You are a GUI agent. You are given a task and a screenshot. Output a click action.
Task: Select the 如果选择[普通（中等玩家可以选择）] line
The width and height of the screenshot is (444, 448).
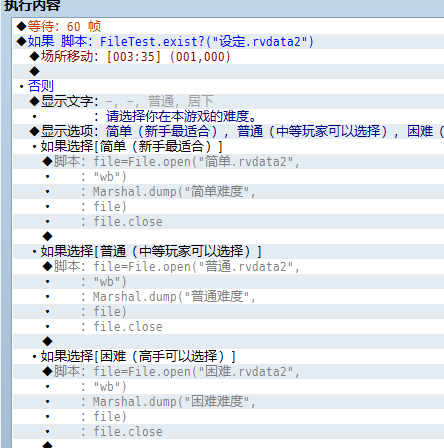tap(228, 251)
